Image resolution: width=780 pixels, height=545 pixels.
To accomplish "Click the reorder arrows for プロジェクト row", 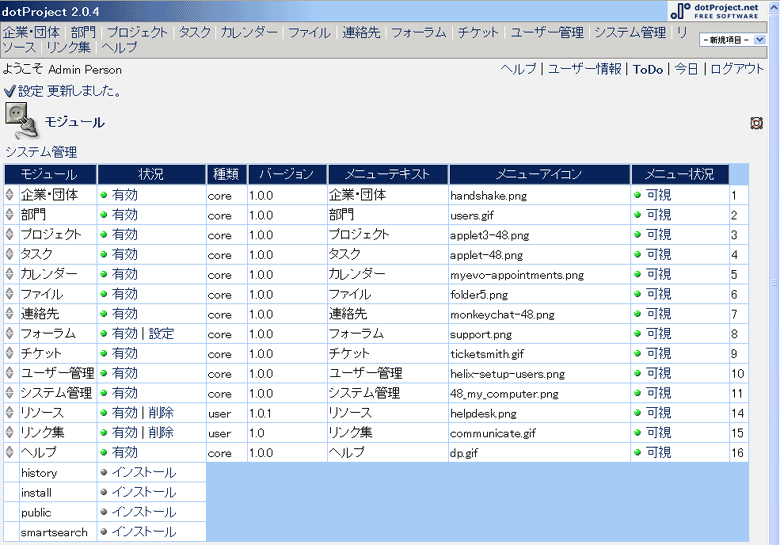I will pyautogui.click(x=9, y=234).
